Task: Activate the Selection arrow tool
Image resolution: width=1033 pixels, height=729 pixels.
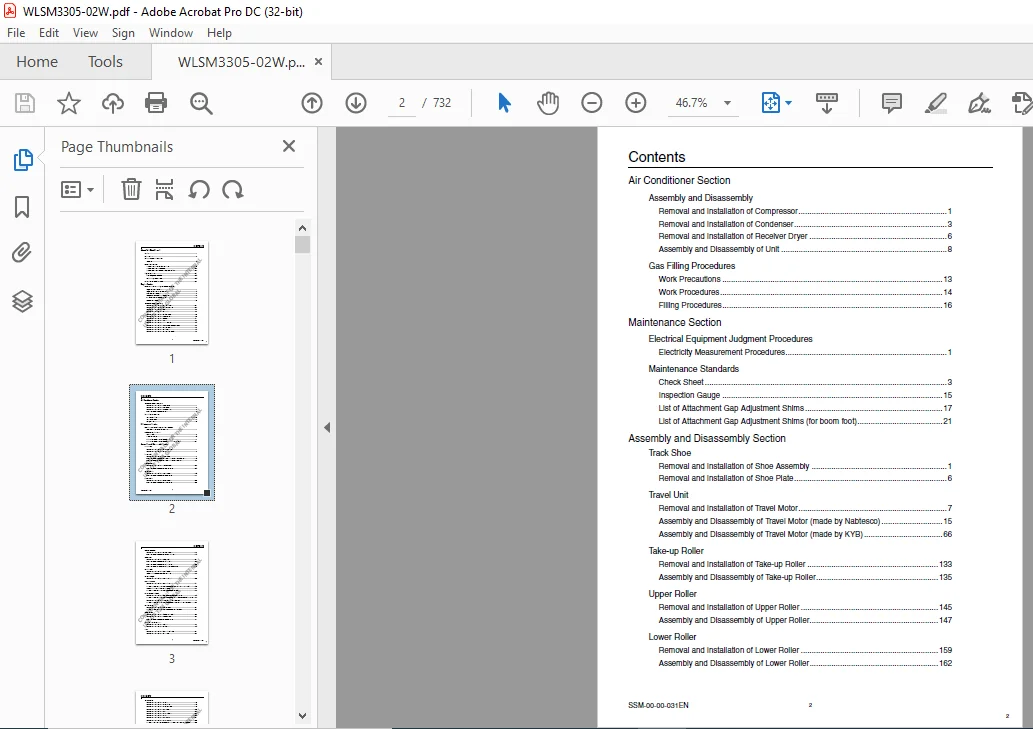Action: click(x=505, y=103)
